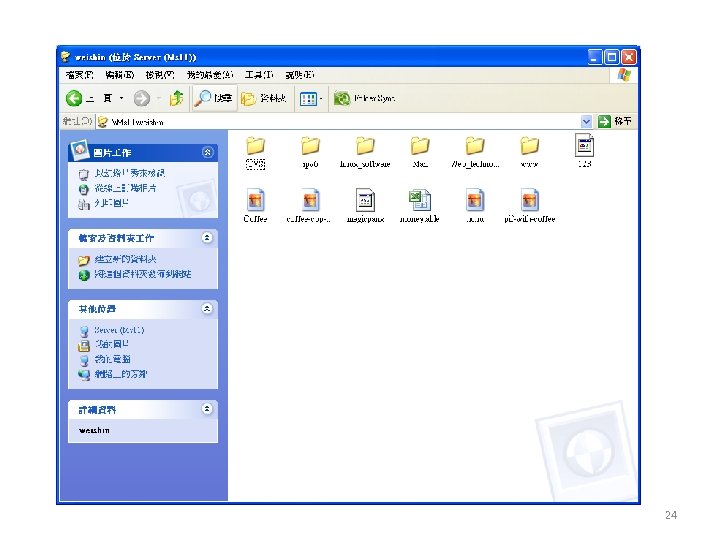The image size is (720, 540).
Task: Open the 檢視 (View) menu
Action: click(160, 75)
